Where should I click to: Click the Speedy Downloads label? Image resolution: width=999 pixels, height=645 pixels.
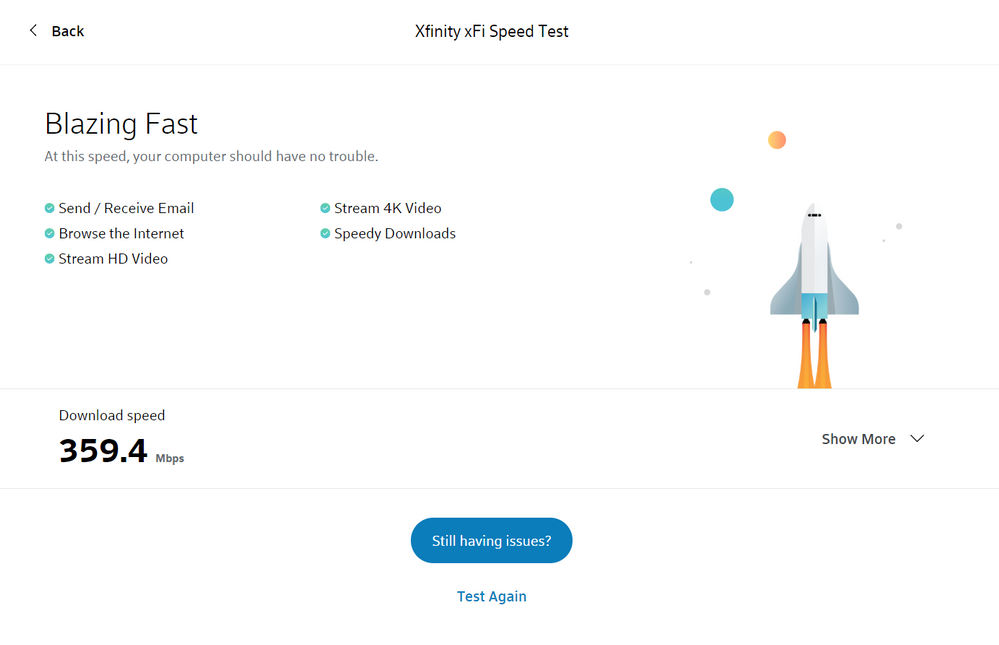pyautogui.click(x=395, y=233)
